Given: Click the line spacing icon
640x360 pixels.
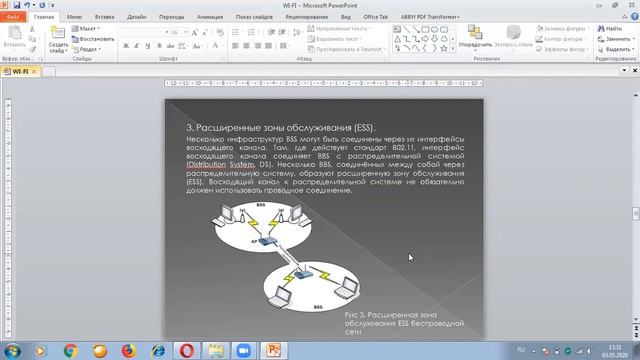Looking at the screenshot, I should (x=298, y=32).
